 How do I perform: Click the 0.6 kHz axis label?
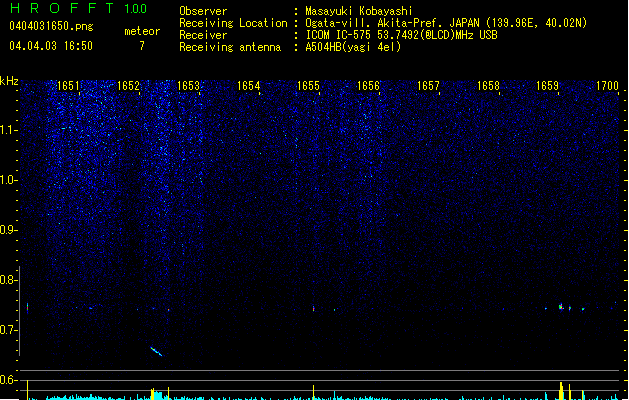(x=8, y=380)
